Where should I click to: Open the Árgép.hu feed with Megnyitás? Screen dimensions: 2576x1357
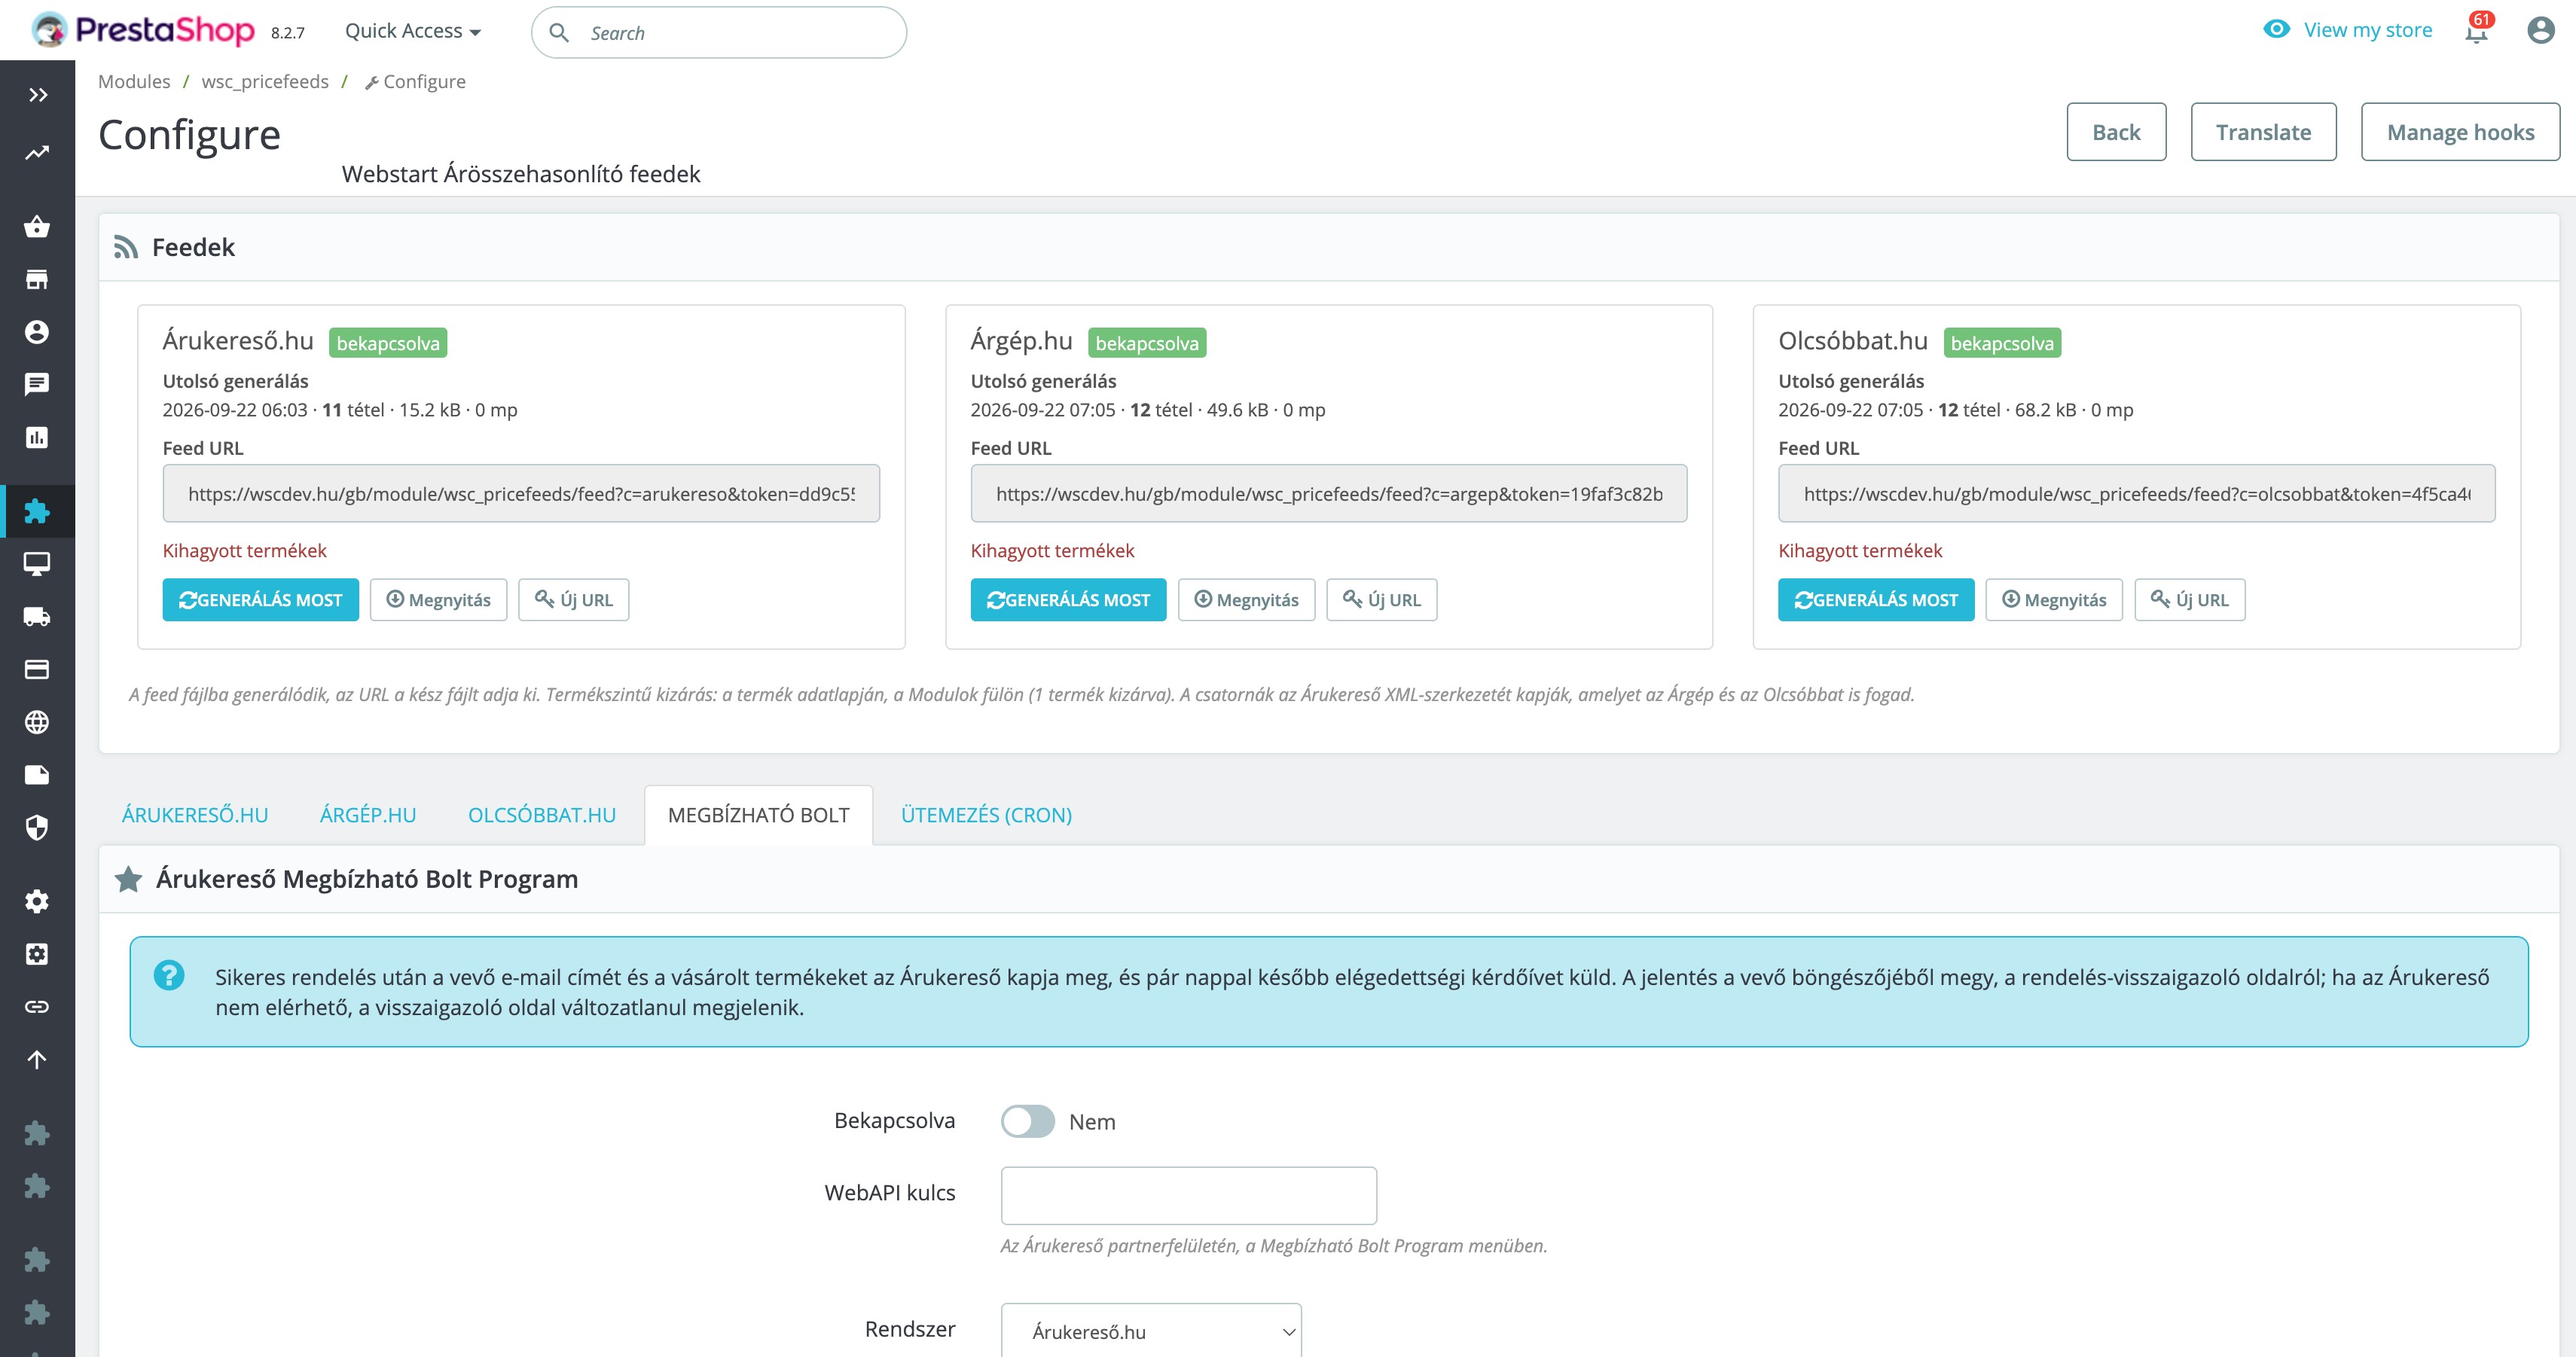(1246, 600)
